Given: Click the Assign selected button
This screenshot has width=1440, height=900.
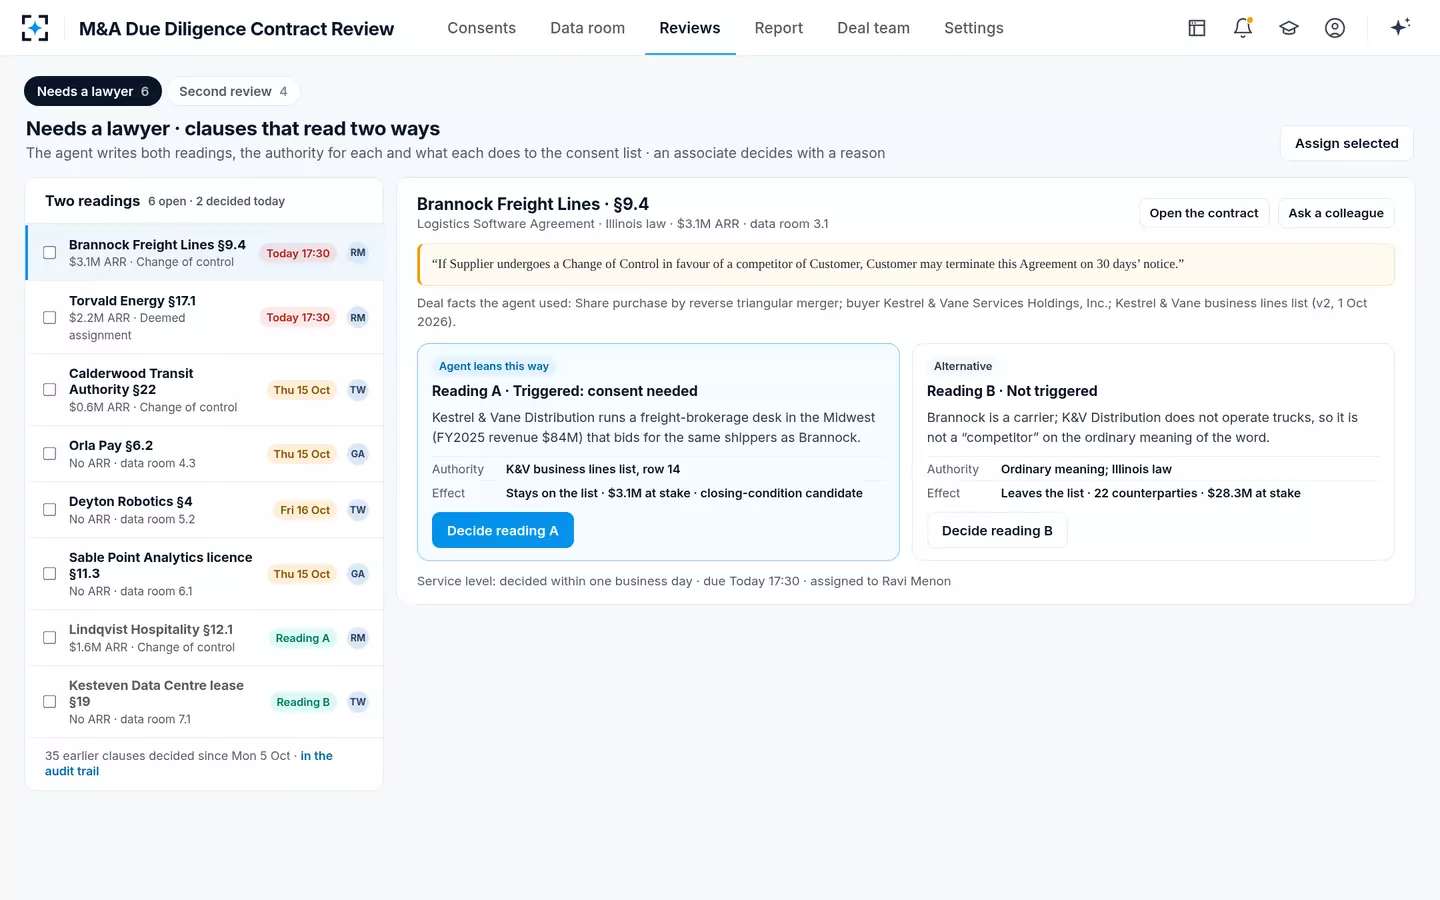Looking at the screenshot, I should coord(1347,143).
